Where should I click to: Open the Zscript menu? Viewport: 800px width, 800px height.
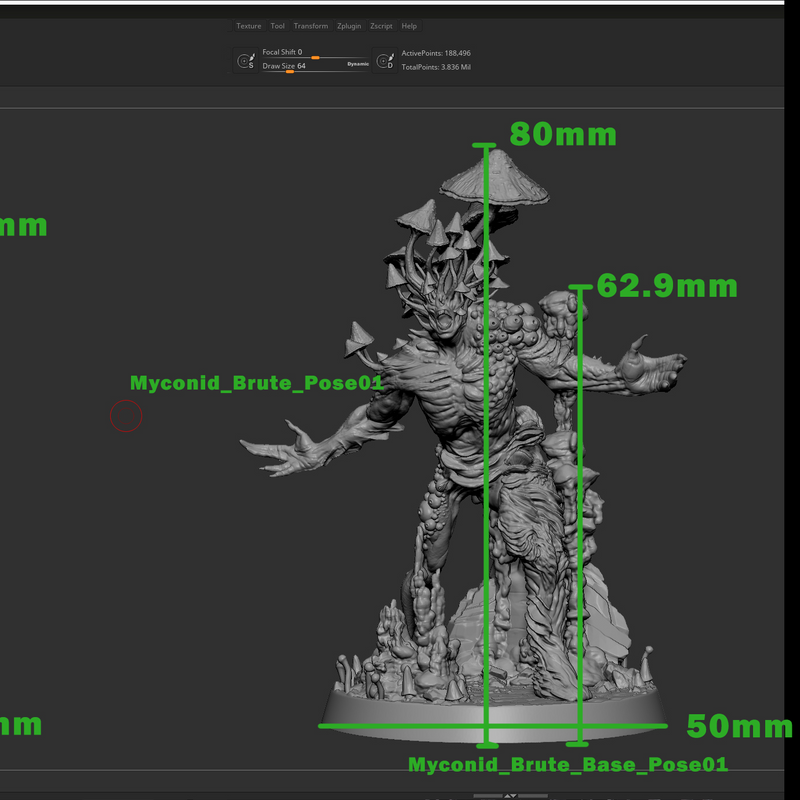381,26
